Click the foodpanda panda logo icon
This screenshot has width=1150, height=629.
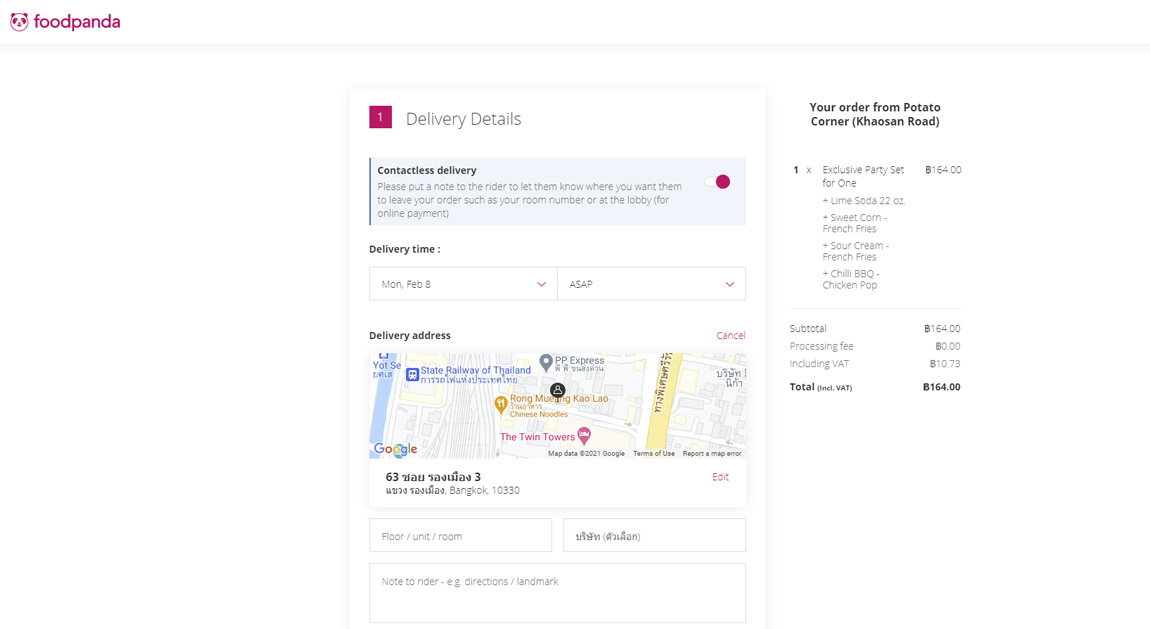pos(19,22)
